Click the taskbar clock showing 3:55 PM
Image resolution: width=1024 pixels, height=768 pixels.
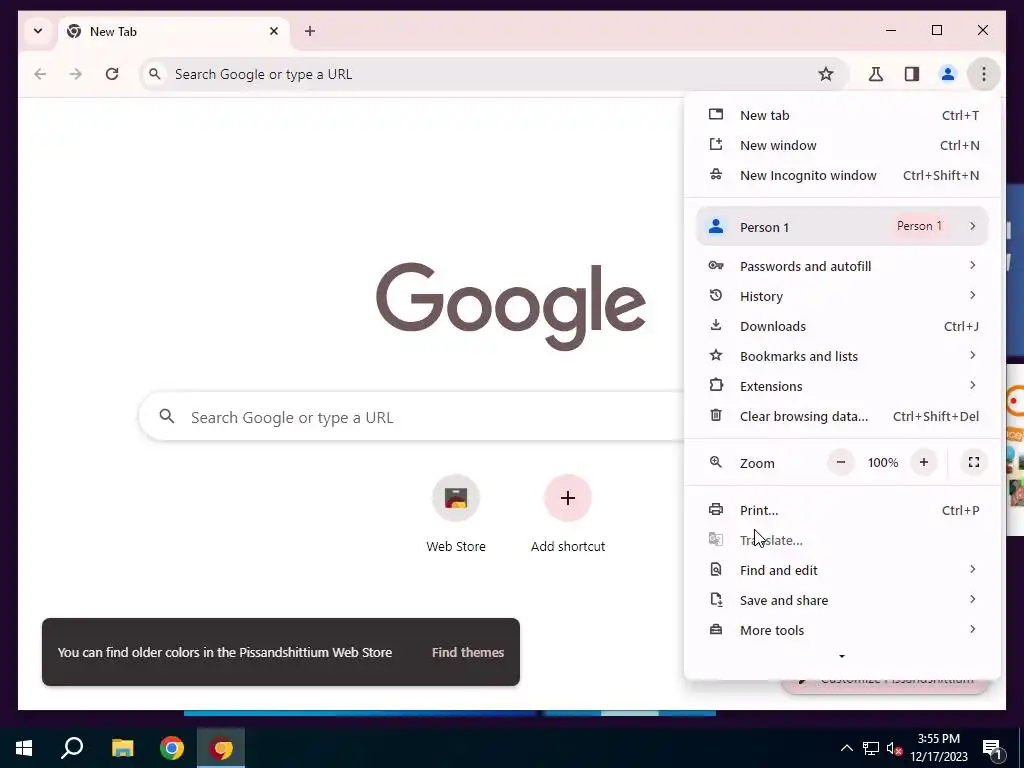(x=939, y=748)
